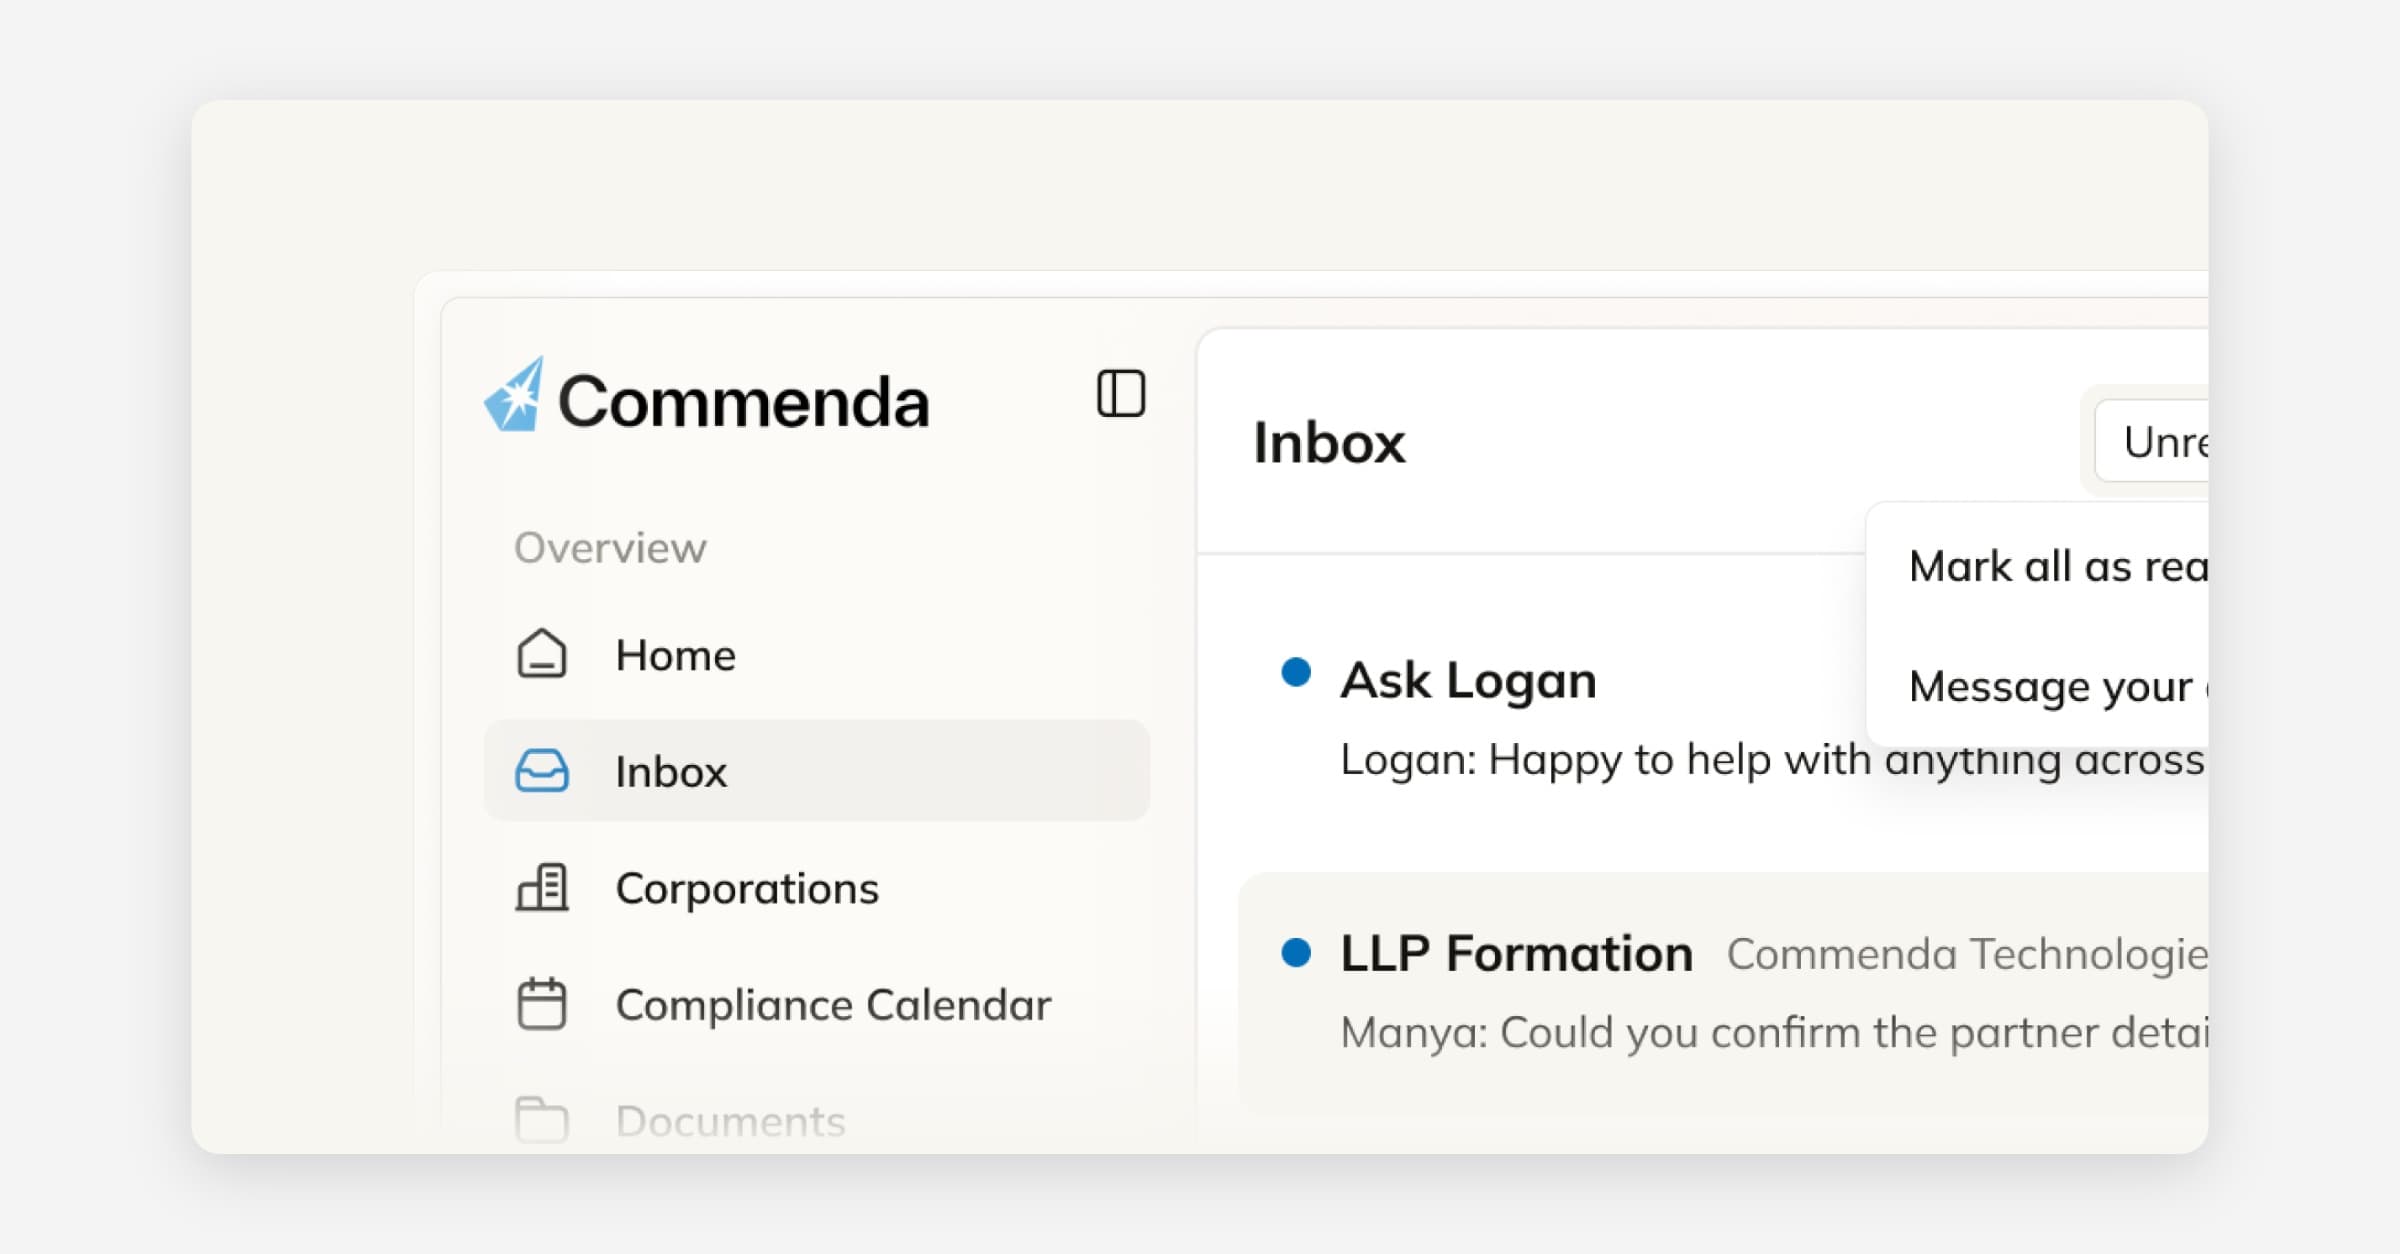This screenshot has height=1254, width=2400.
Task: Open the Ask Logan conversation
Action: pyautogui.click(x=1468, y=680)
